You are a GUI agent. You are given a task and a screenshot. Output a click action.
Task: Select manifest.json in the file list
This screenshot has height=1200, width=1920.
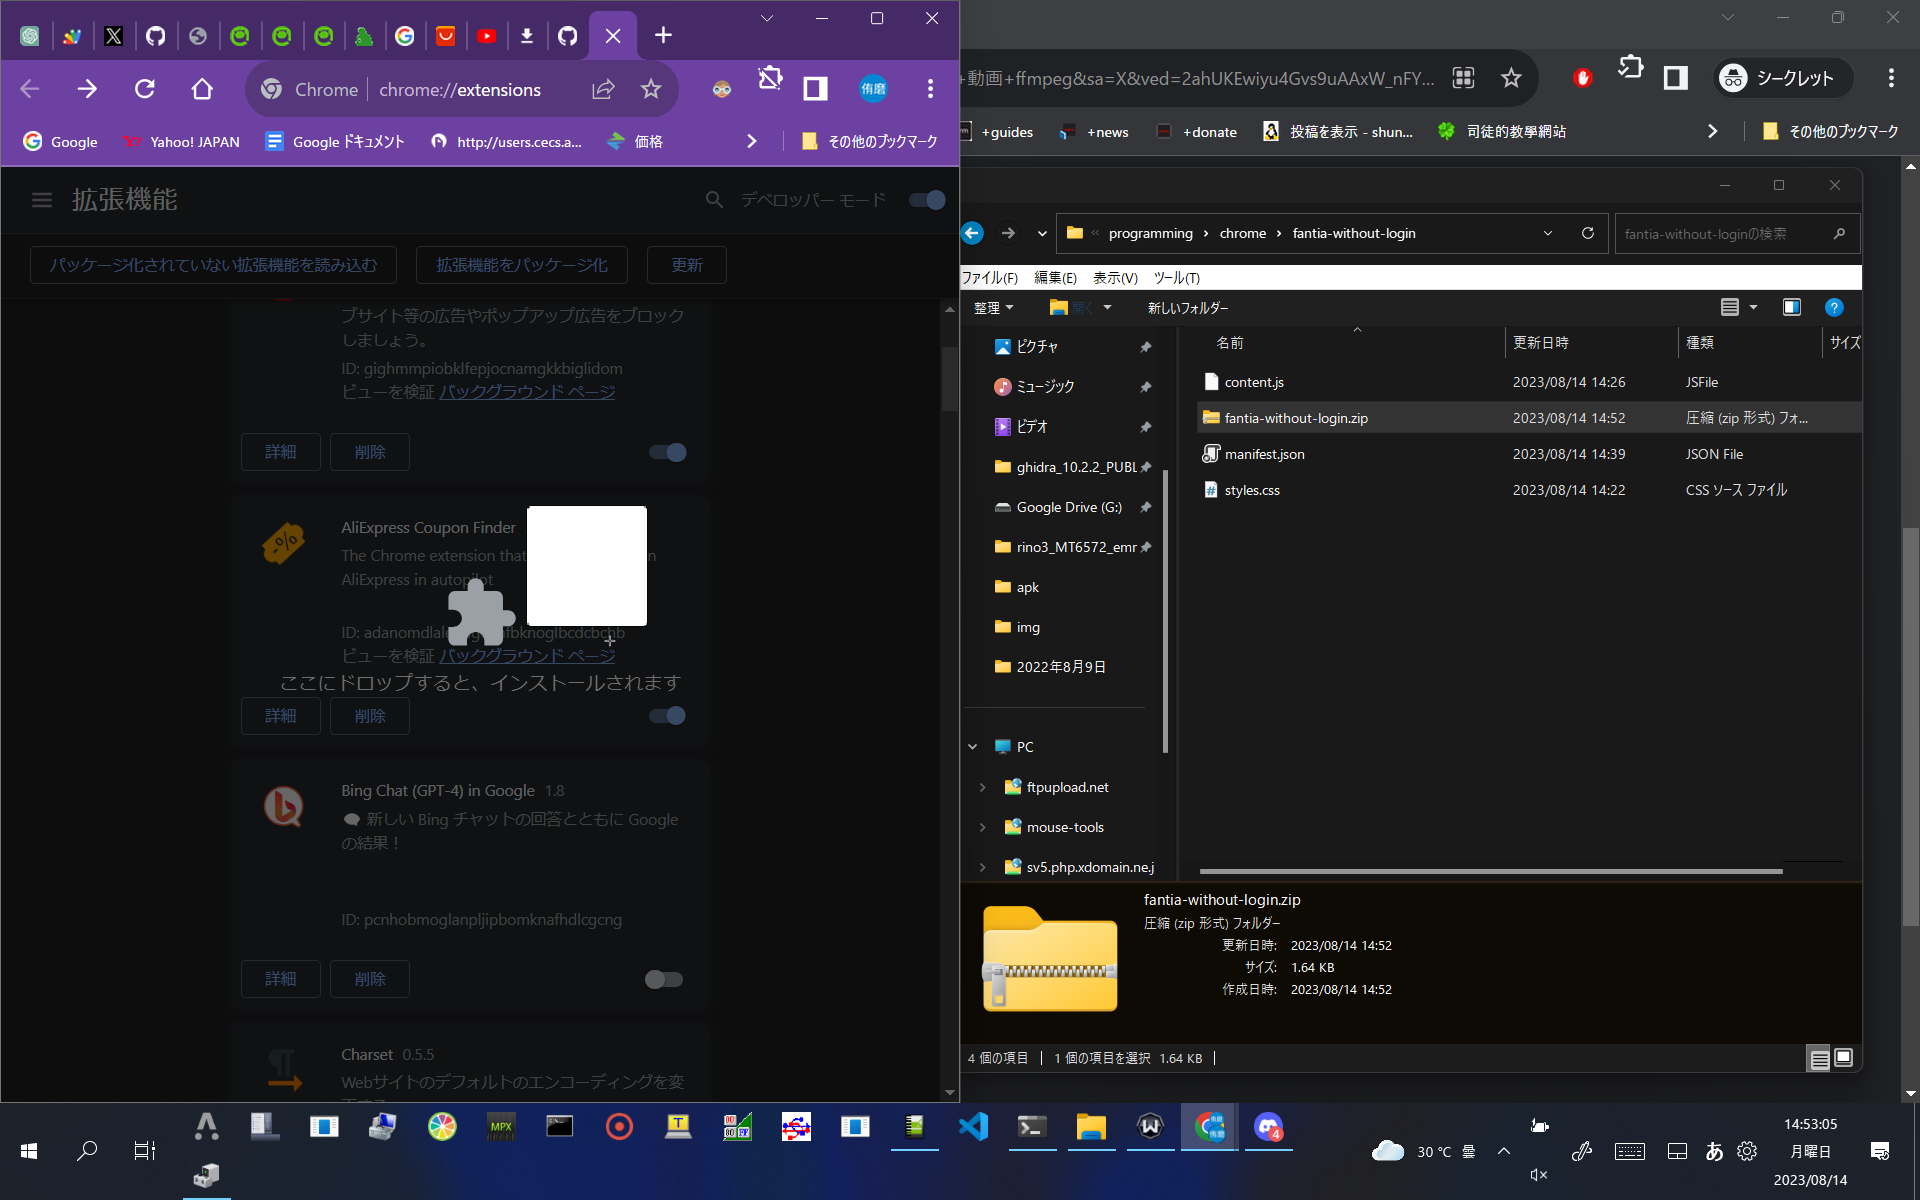click(x=1264, y=453)
